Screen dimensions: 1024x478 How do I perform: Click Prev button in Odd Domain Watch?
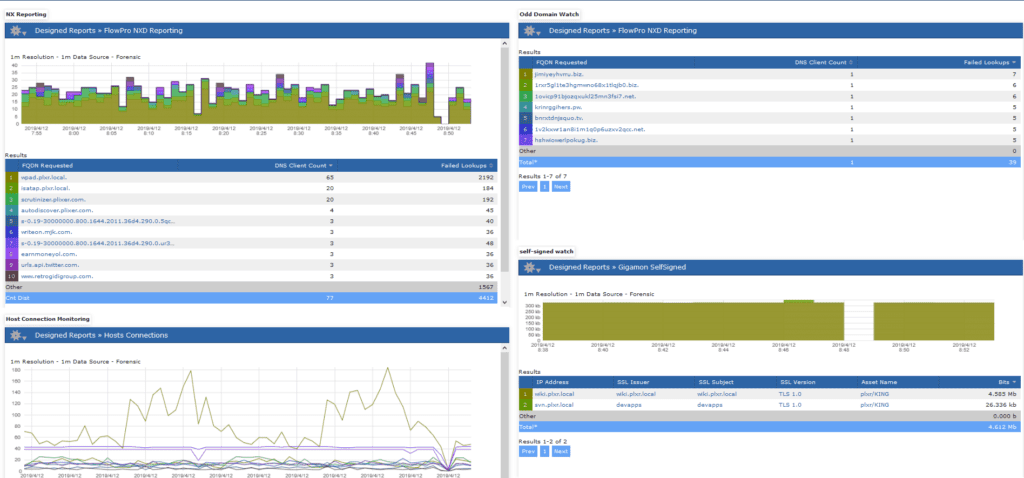[x=527, y=187]
